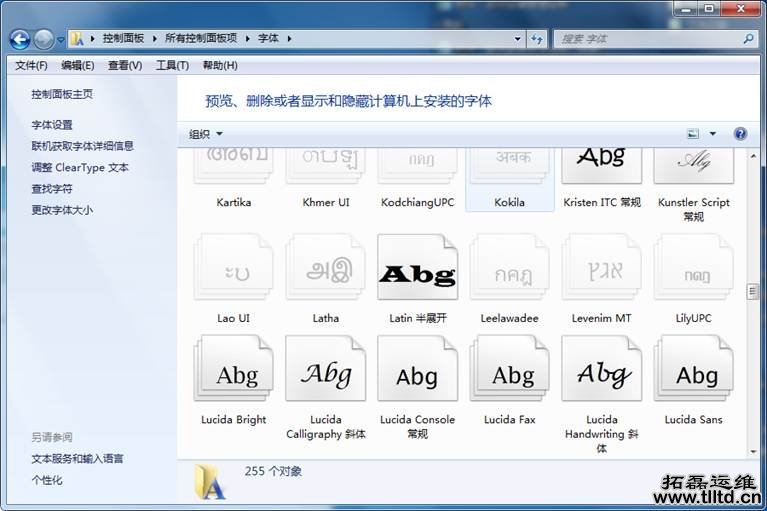767x511 pixels.
Task: Open the help question mark icon
Action: [740, 134]
